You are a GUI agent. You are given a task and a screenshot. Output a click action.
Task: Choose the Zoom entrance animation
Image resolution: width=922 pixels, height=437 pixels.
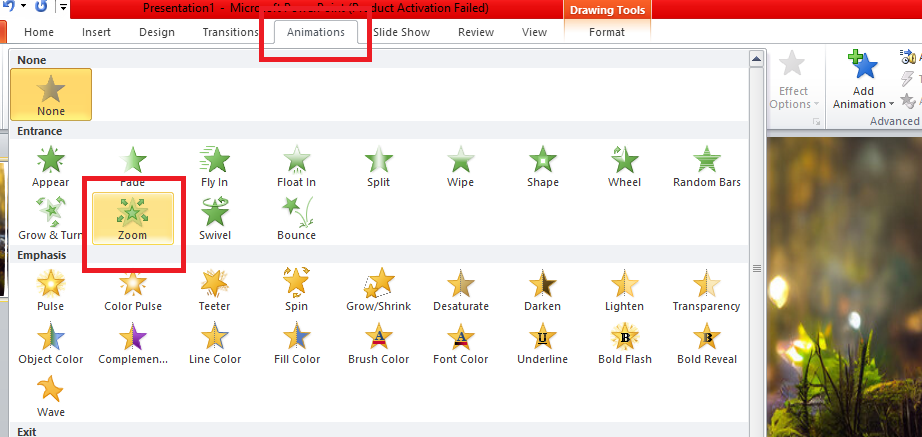click(x=132, y=218)
